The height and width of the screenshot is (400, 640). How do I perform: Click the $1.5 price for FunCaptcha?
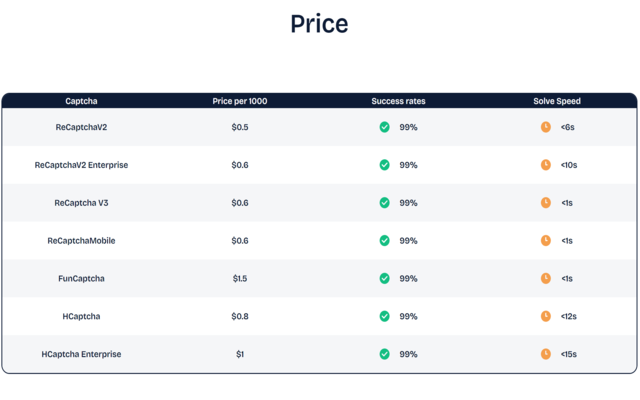pos(240,278)
